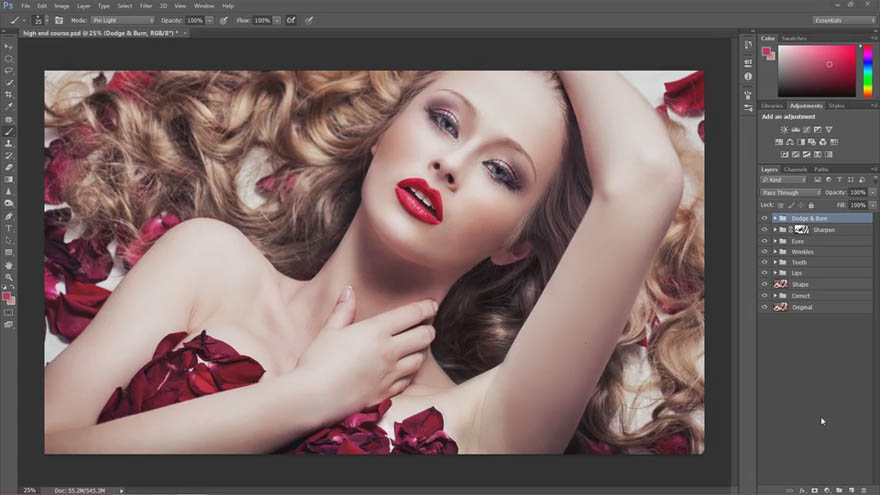Switch to the Channels tab
880x495 pixels.
click(795, 169)
